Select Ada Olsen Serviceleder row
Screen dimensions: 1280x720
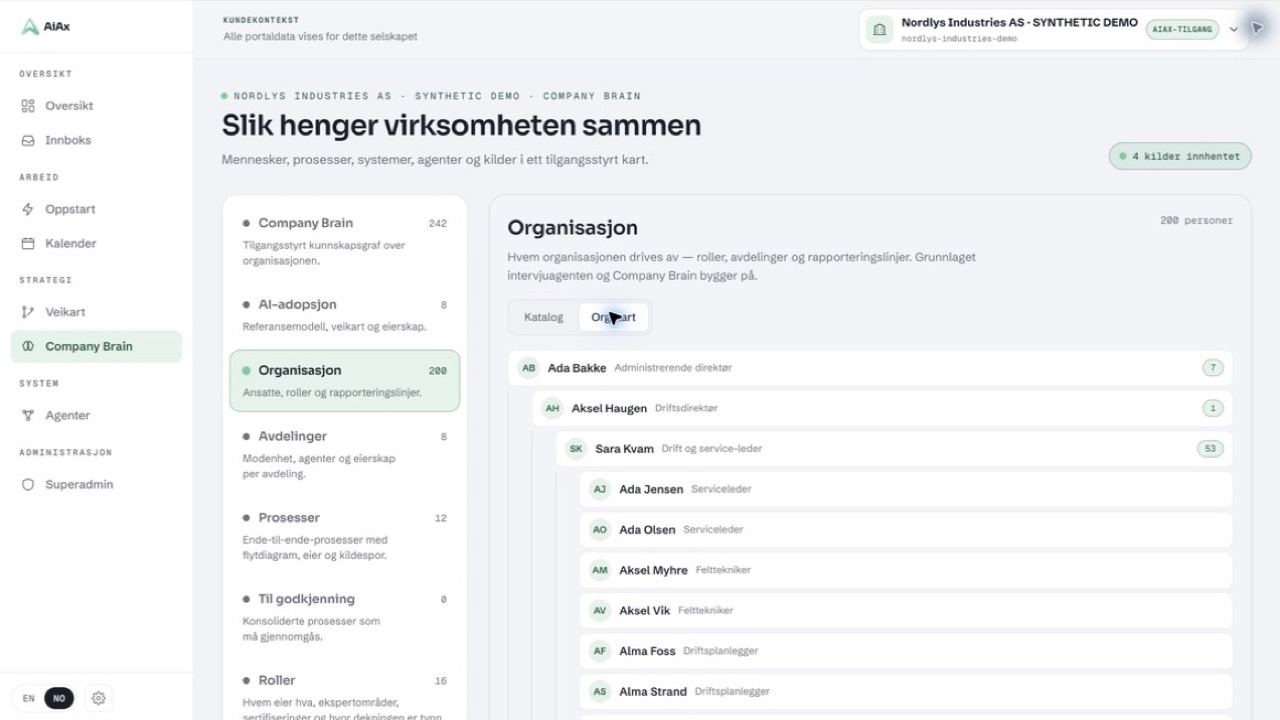click(906, 530)
